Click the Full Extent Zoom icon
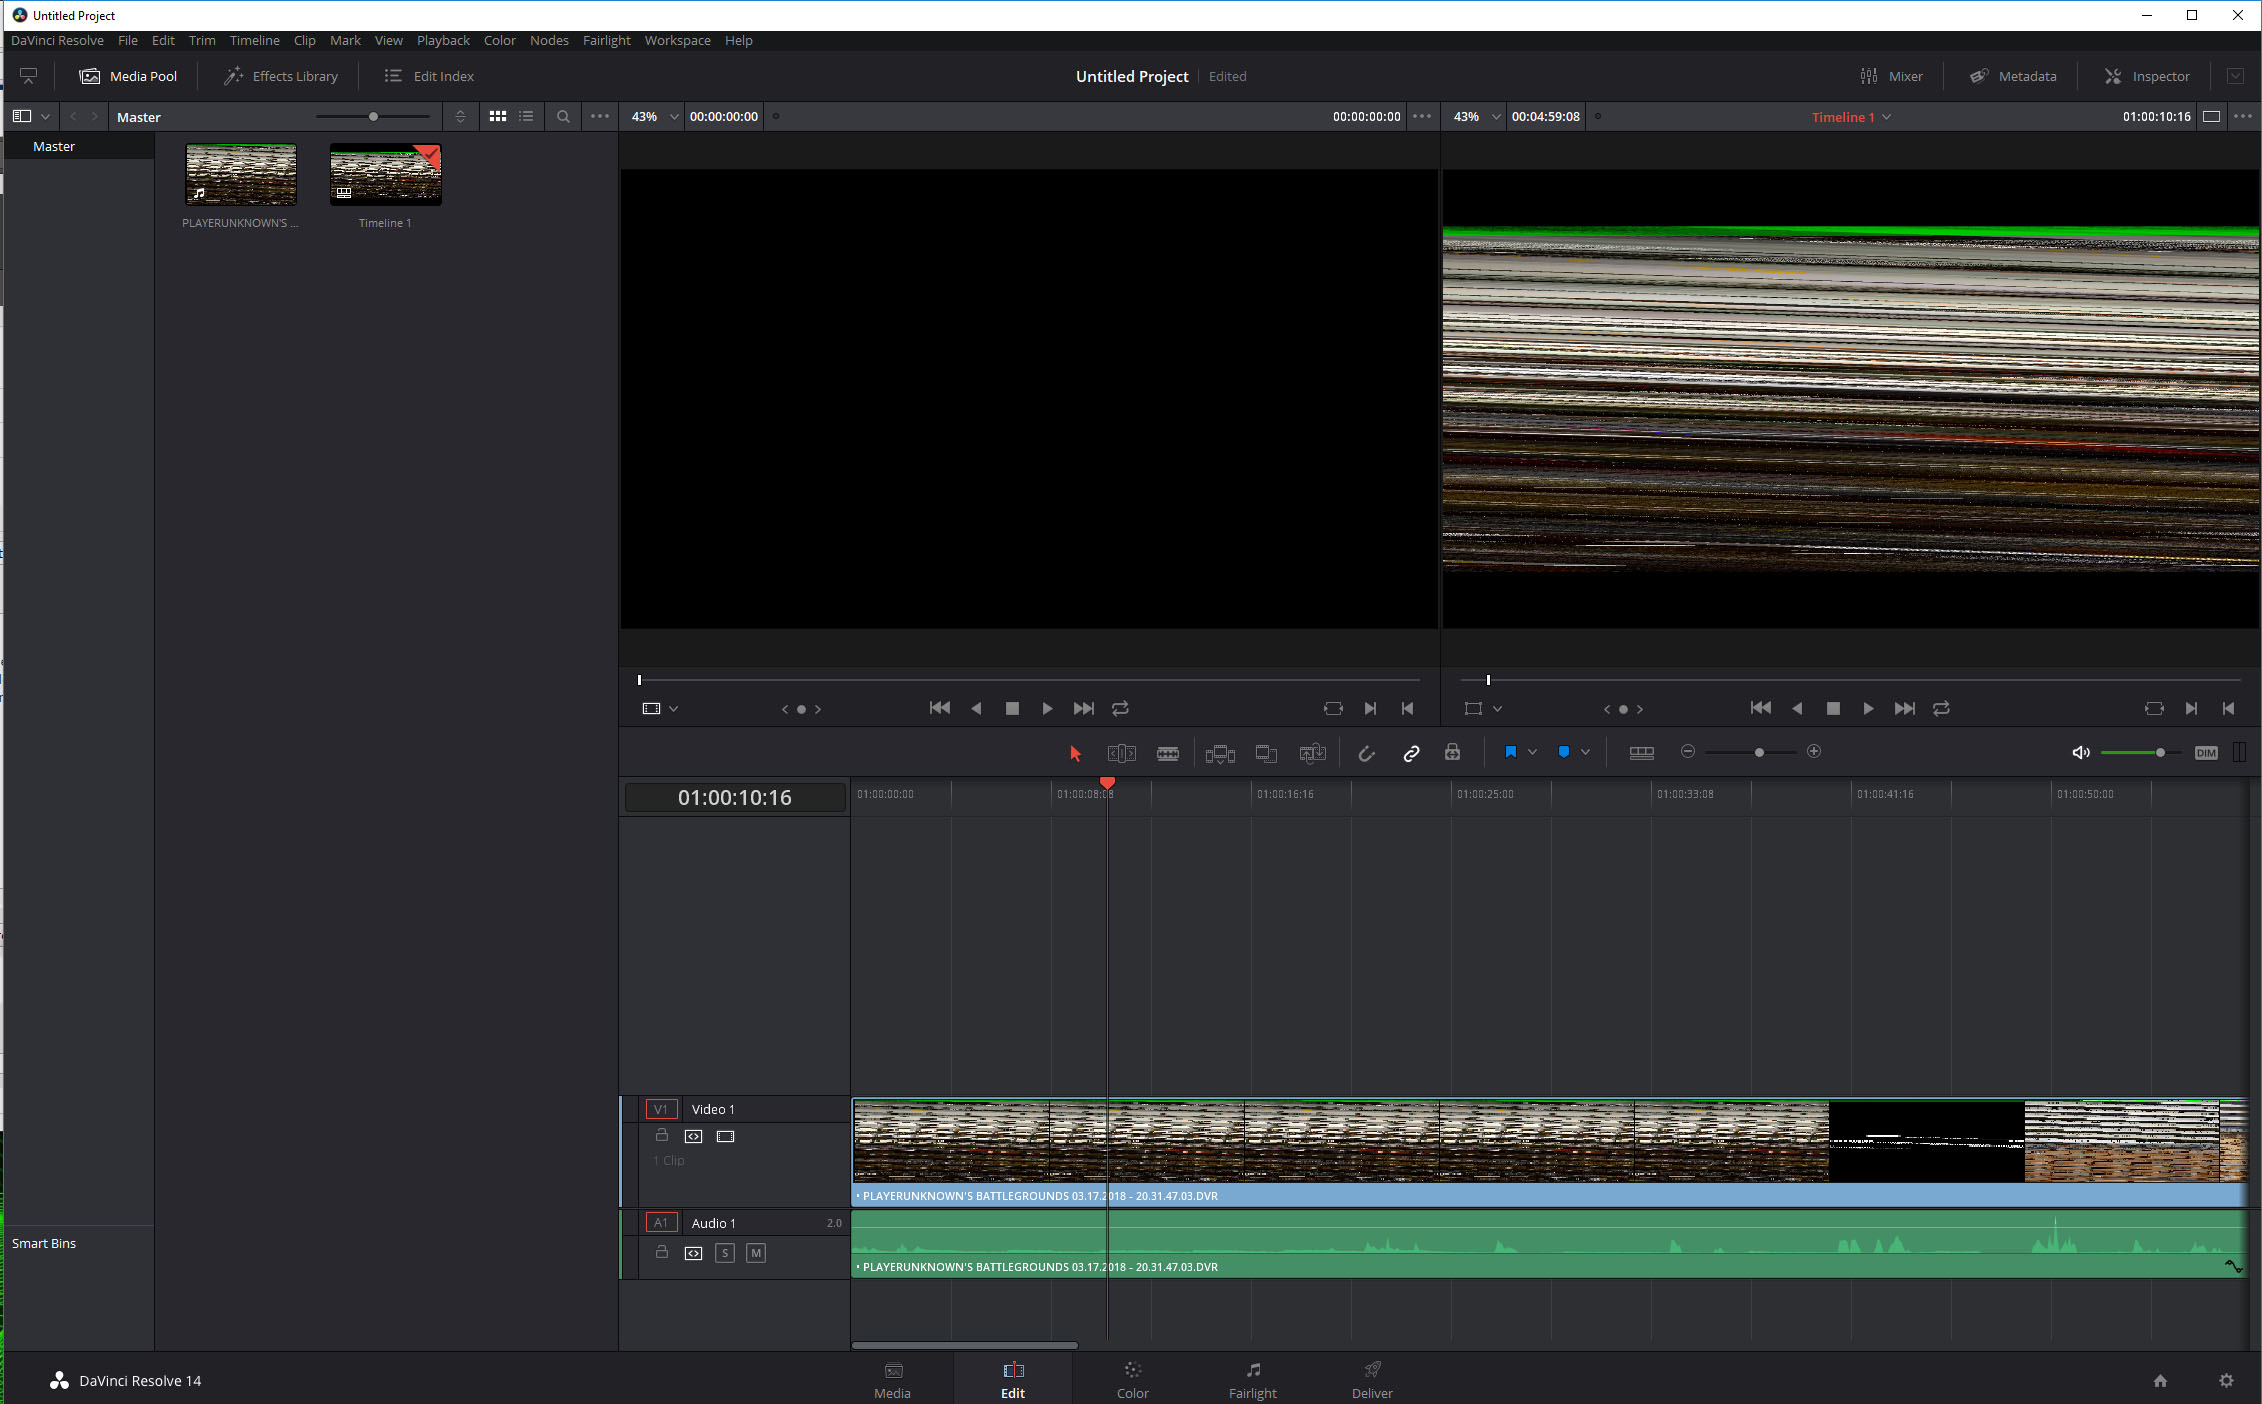Screen dimensions: 2262x1404 click(x=1641, y=752)
